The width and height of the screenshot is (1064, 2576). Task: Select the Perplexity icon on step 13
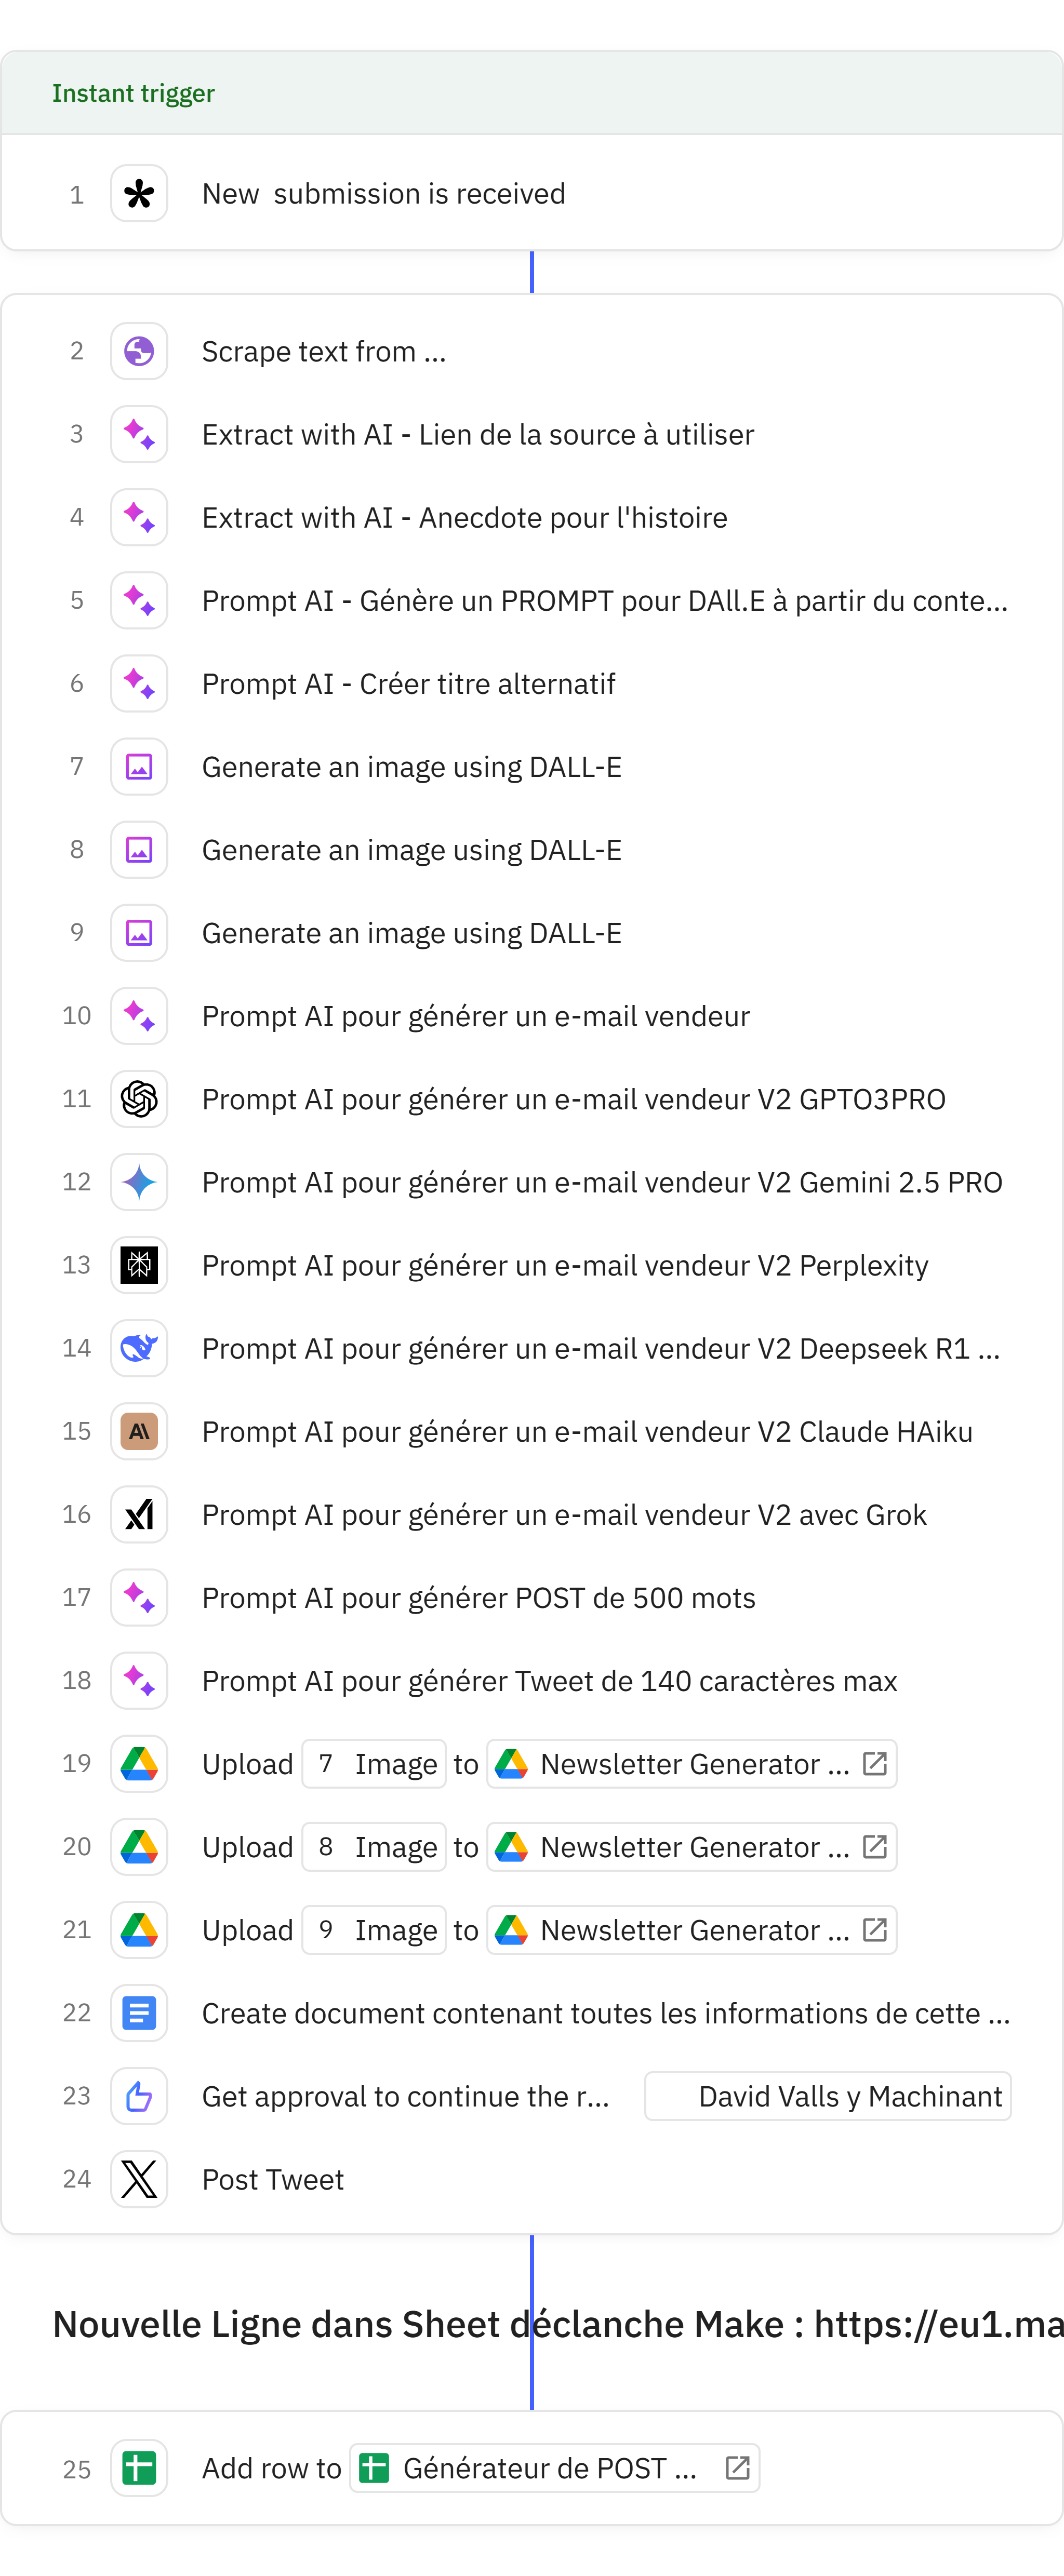tap(139, 1265)
